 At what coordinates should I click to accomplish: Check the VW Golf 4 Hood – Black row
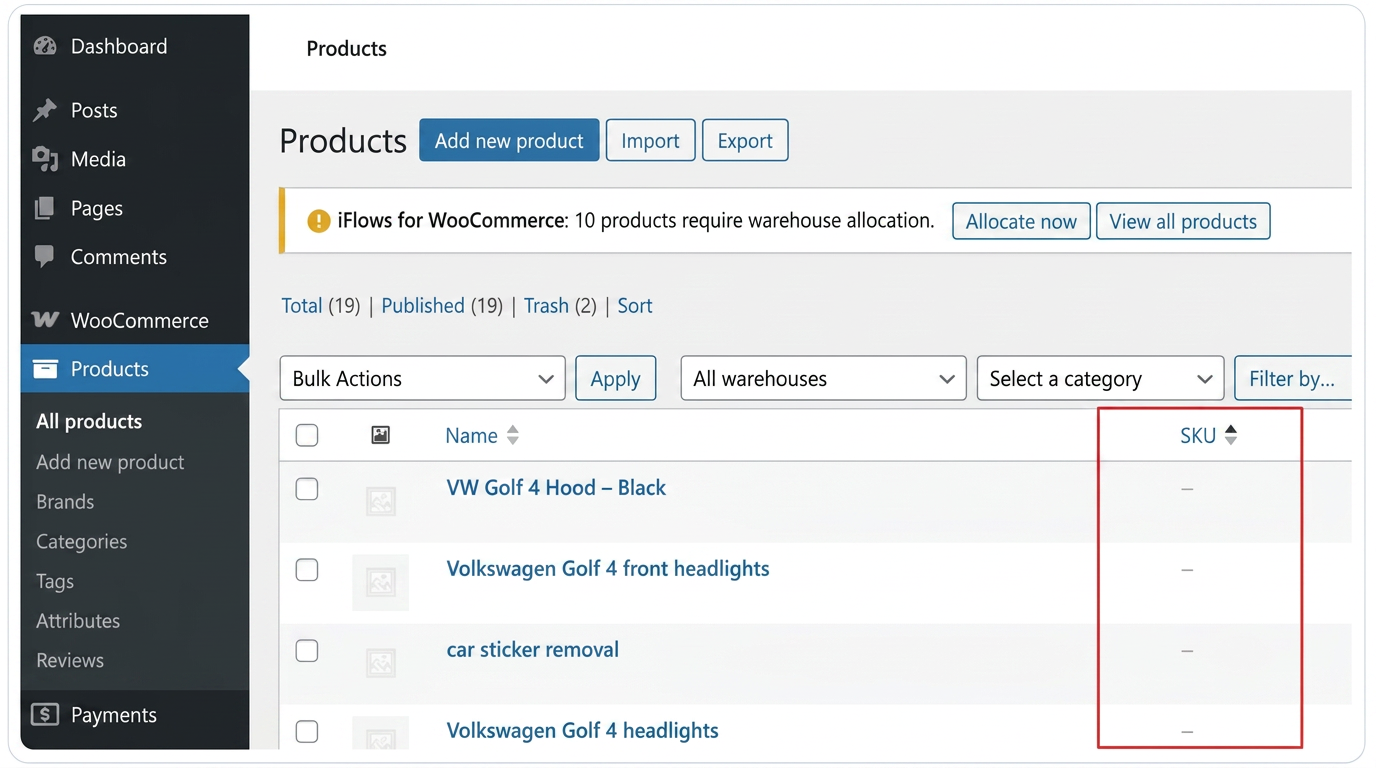coord(307,489)
